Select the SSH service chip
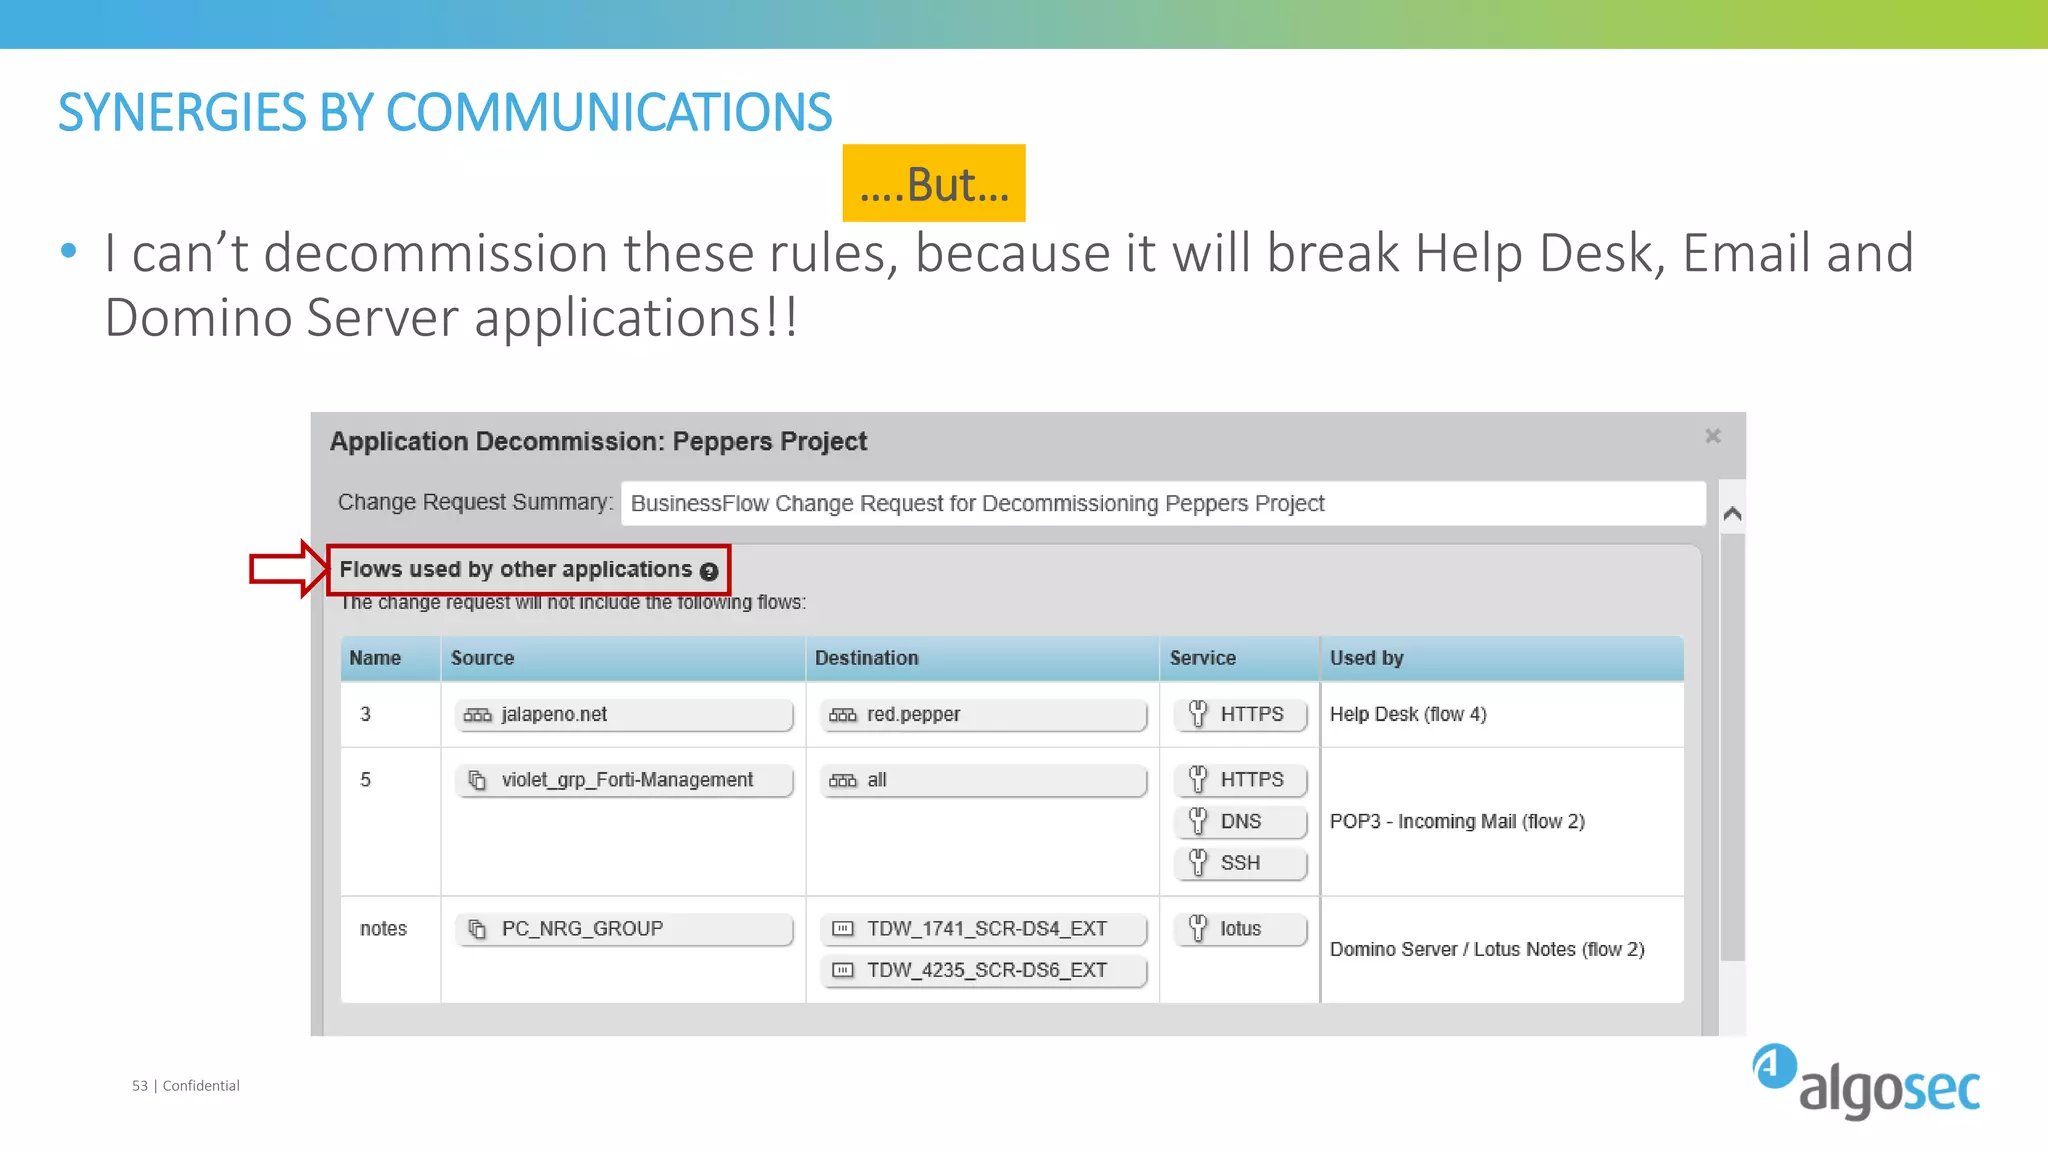This screenshot has height=1152, width=2048. (1241, 863)
